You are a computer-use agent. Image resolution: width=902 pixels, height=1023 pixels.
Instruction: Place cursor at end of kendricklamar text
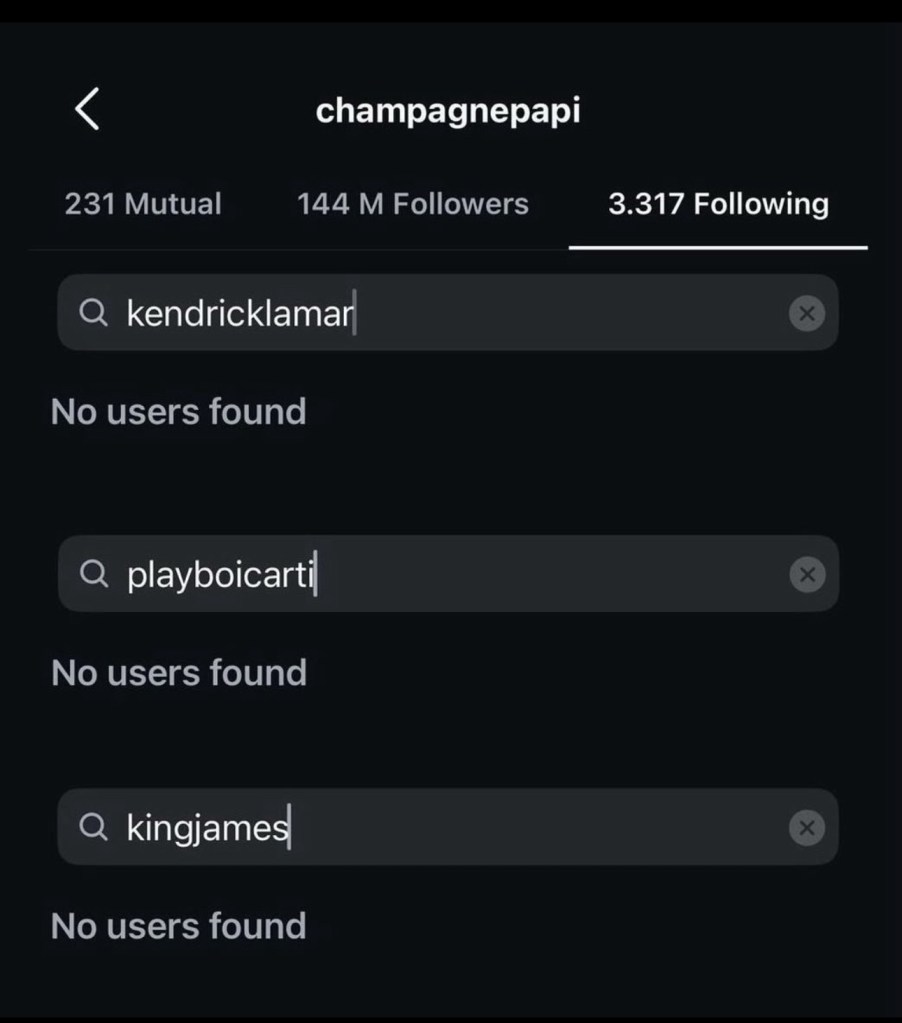(x=354, y=314)
